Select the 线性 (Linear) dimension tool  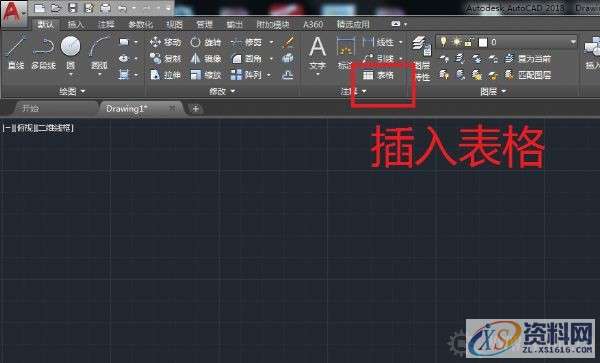(x=379, y=42)
